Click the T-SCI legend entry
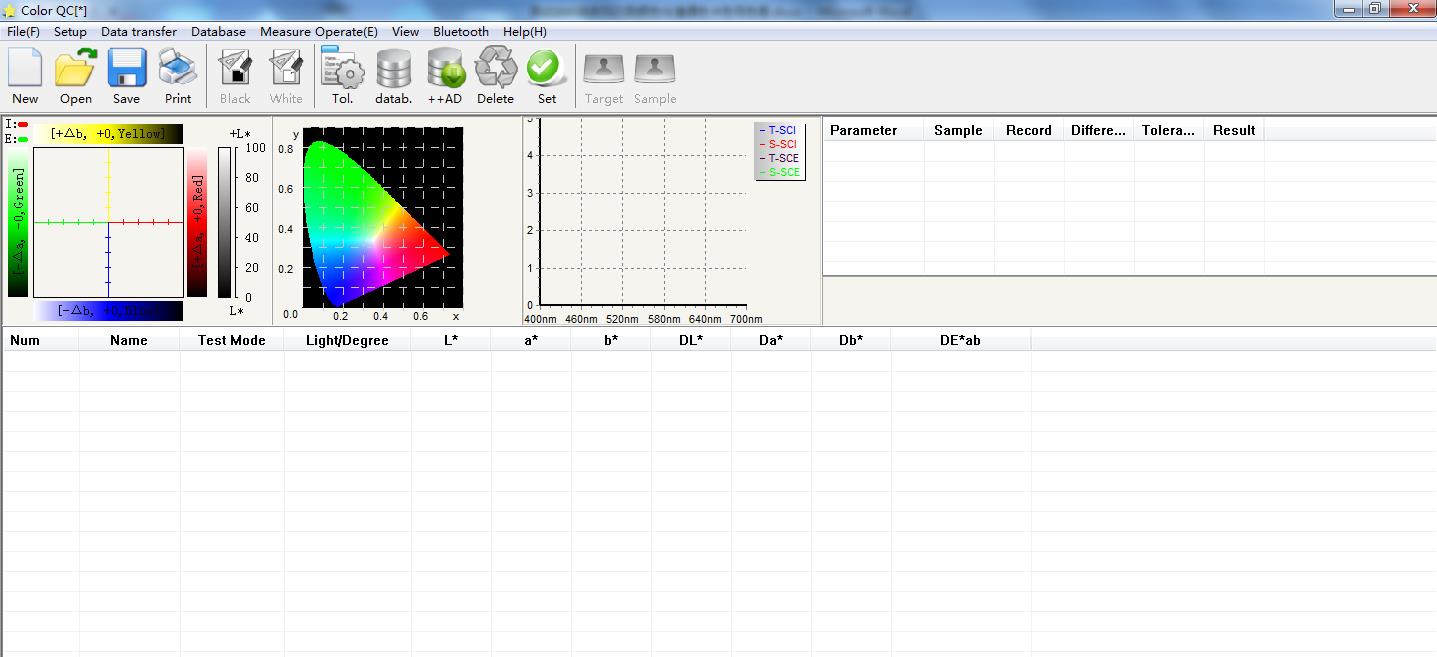Viewport: 1437px width, 657px height. click(778, 130)
